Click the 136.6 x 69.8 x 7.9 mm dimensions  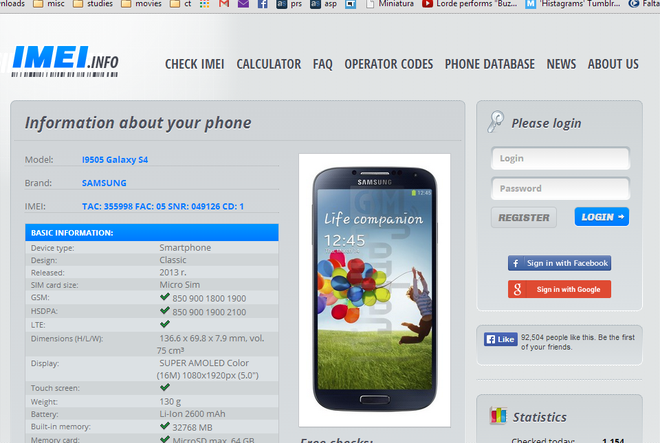pos(210,344)
